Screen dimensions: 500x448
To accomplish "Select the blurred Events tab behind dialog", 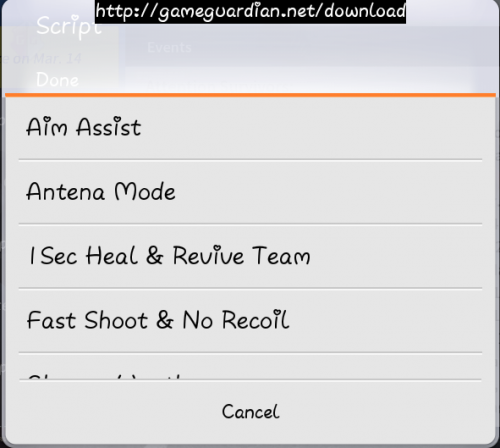I will tap(169, 48).
